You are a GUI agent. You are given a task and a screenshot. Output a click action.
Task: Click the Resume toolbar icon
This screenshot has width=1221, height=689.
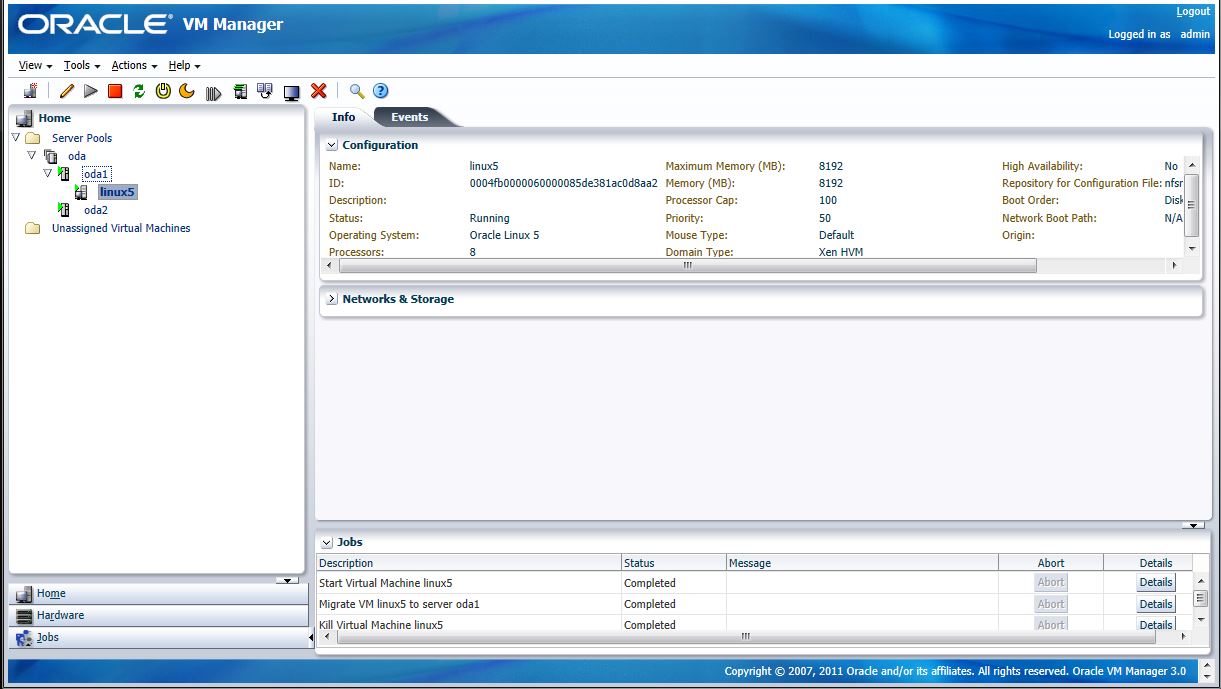click(213, 93)
